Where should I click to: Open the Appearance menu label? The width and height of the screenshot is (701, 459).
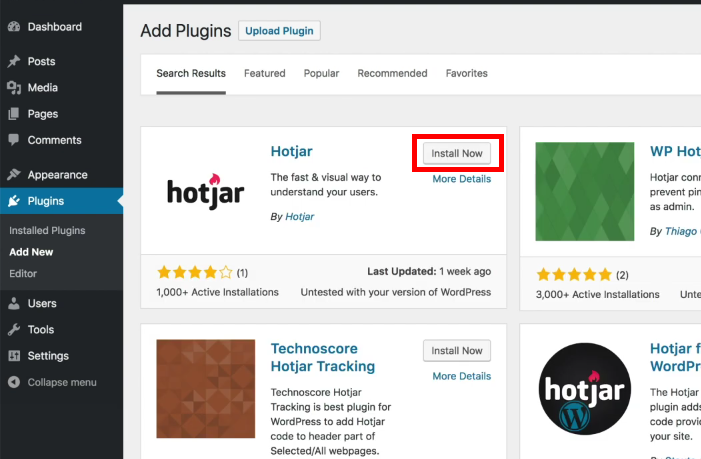pyautogui.click(x=58, y=175)
